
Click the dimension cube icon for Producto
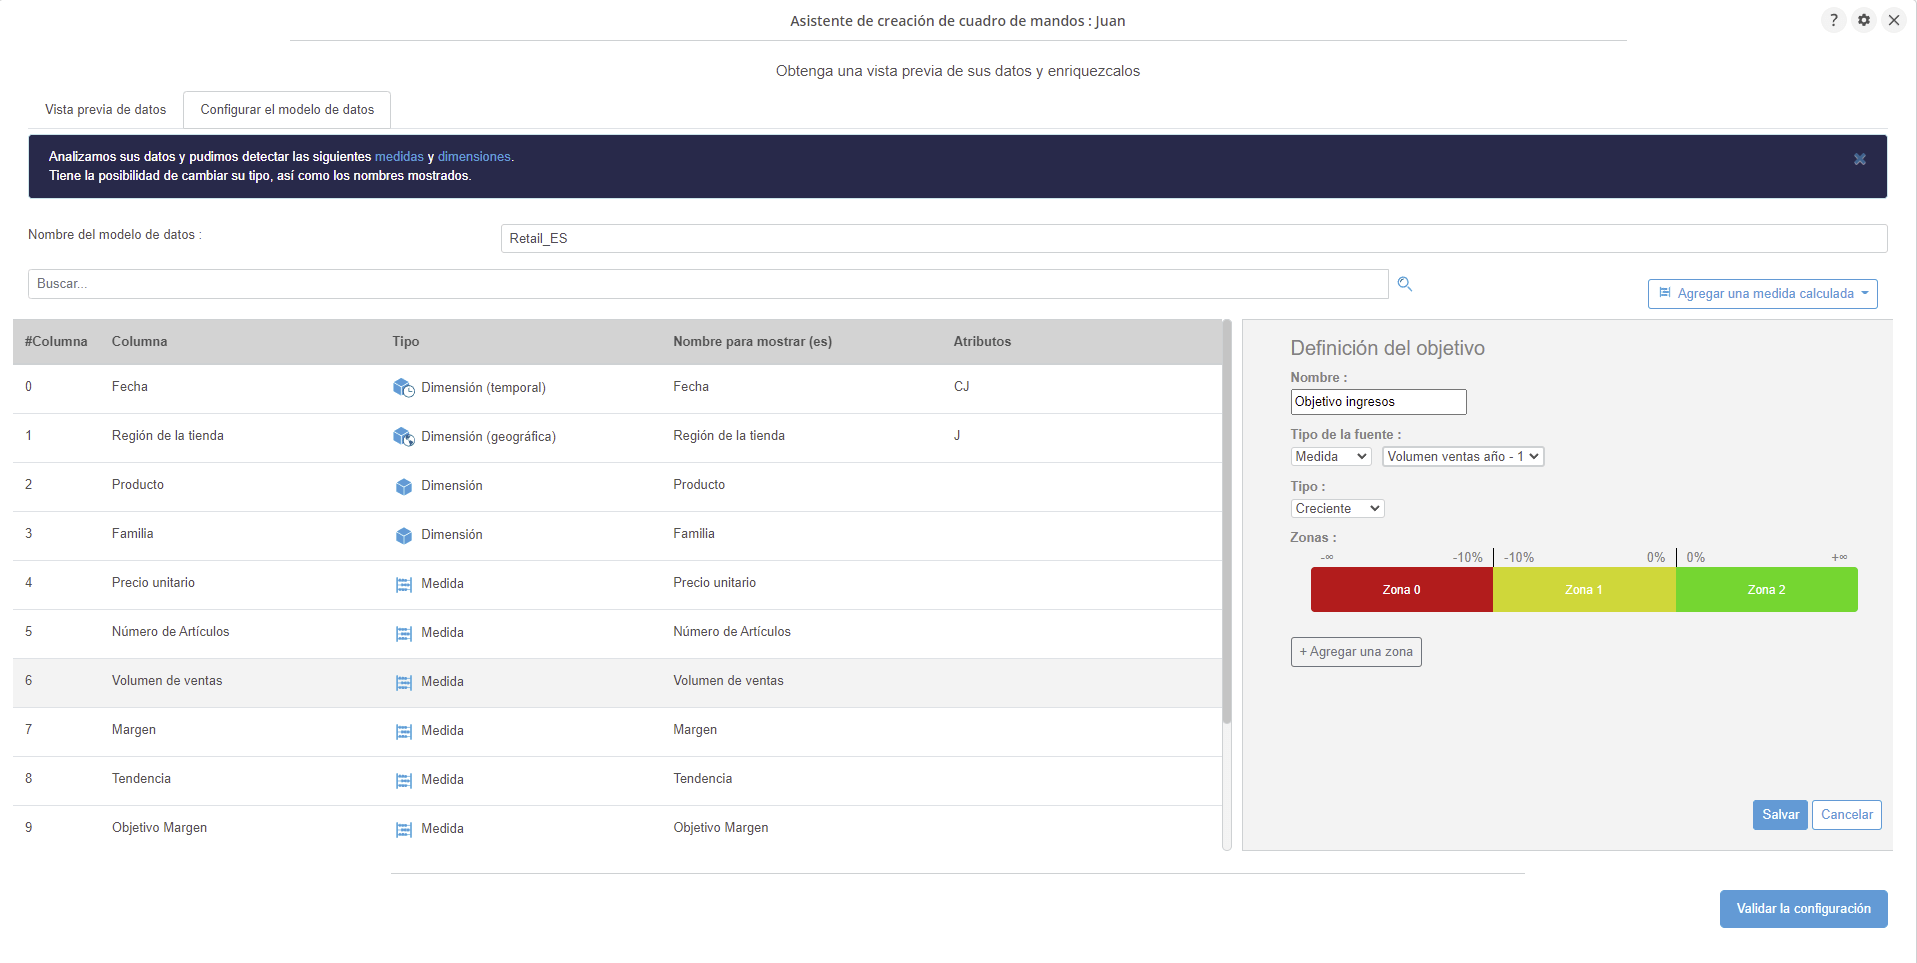(404, 486)
